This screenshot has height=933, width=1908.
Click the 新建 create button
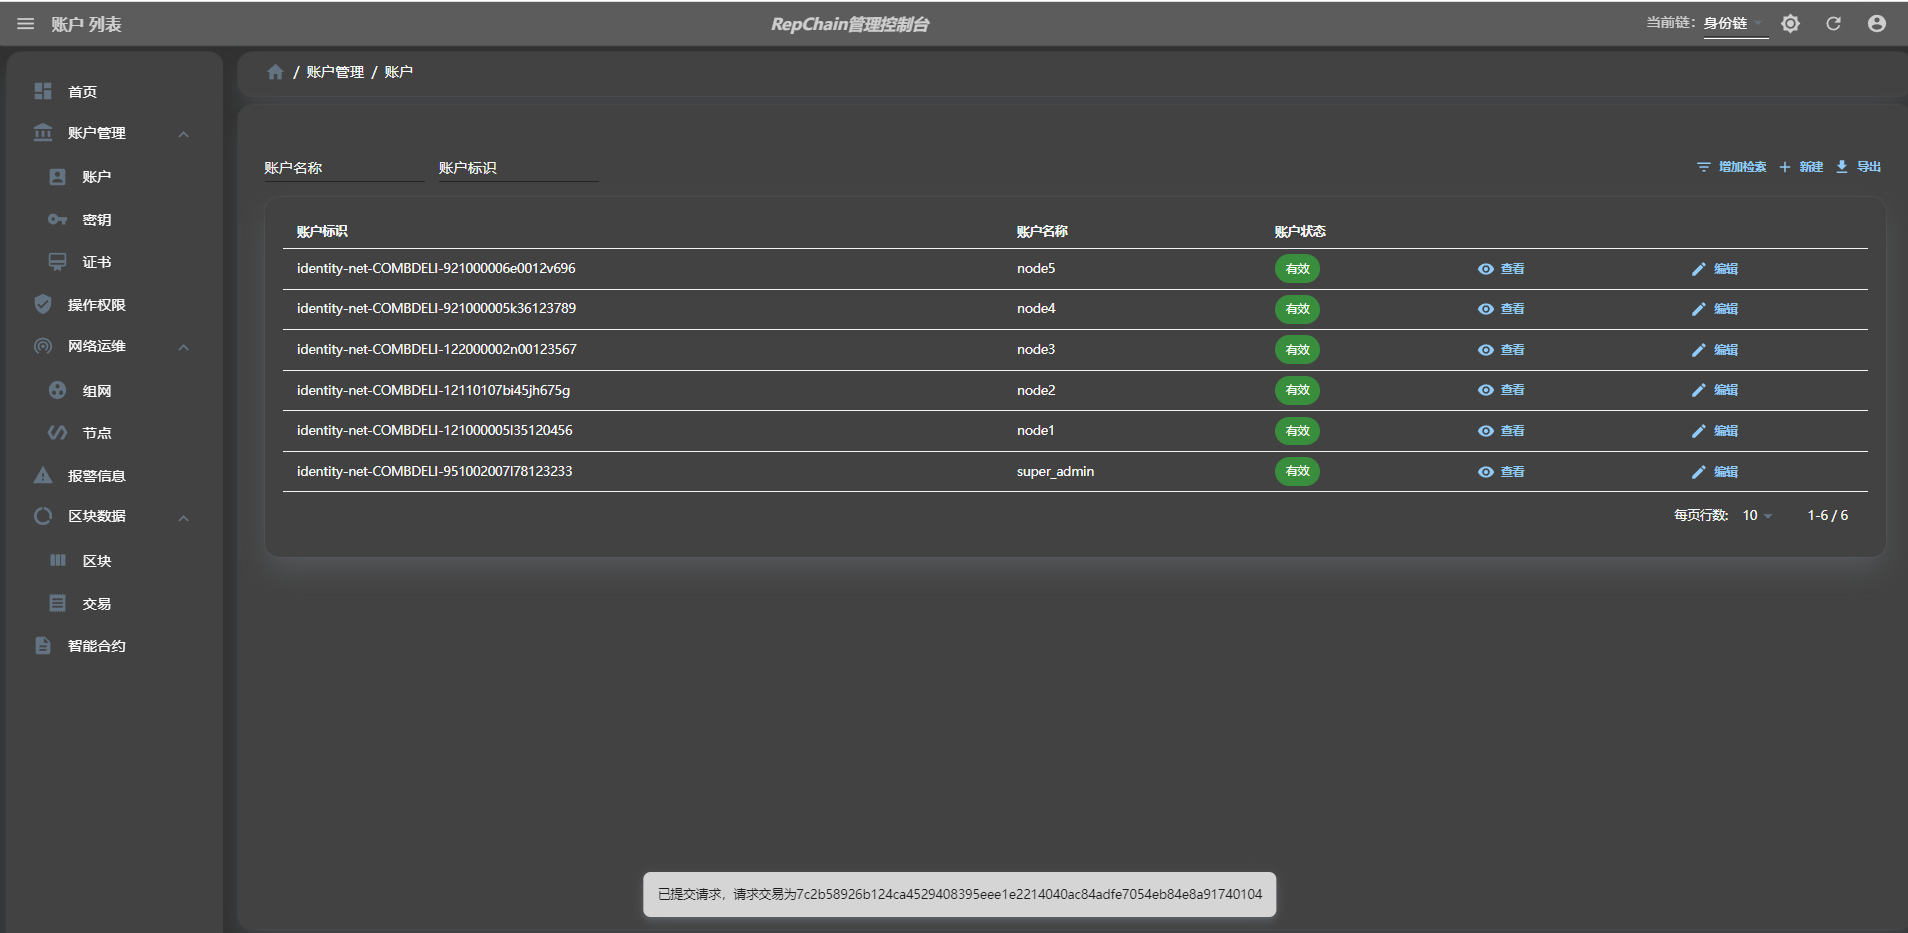click(x=1801, y=167)
